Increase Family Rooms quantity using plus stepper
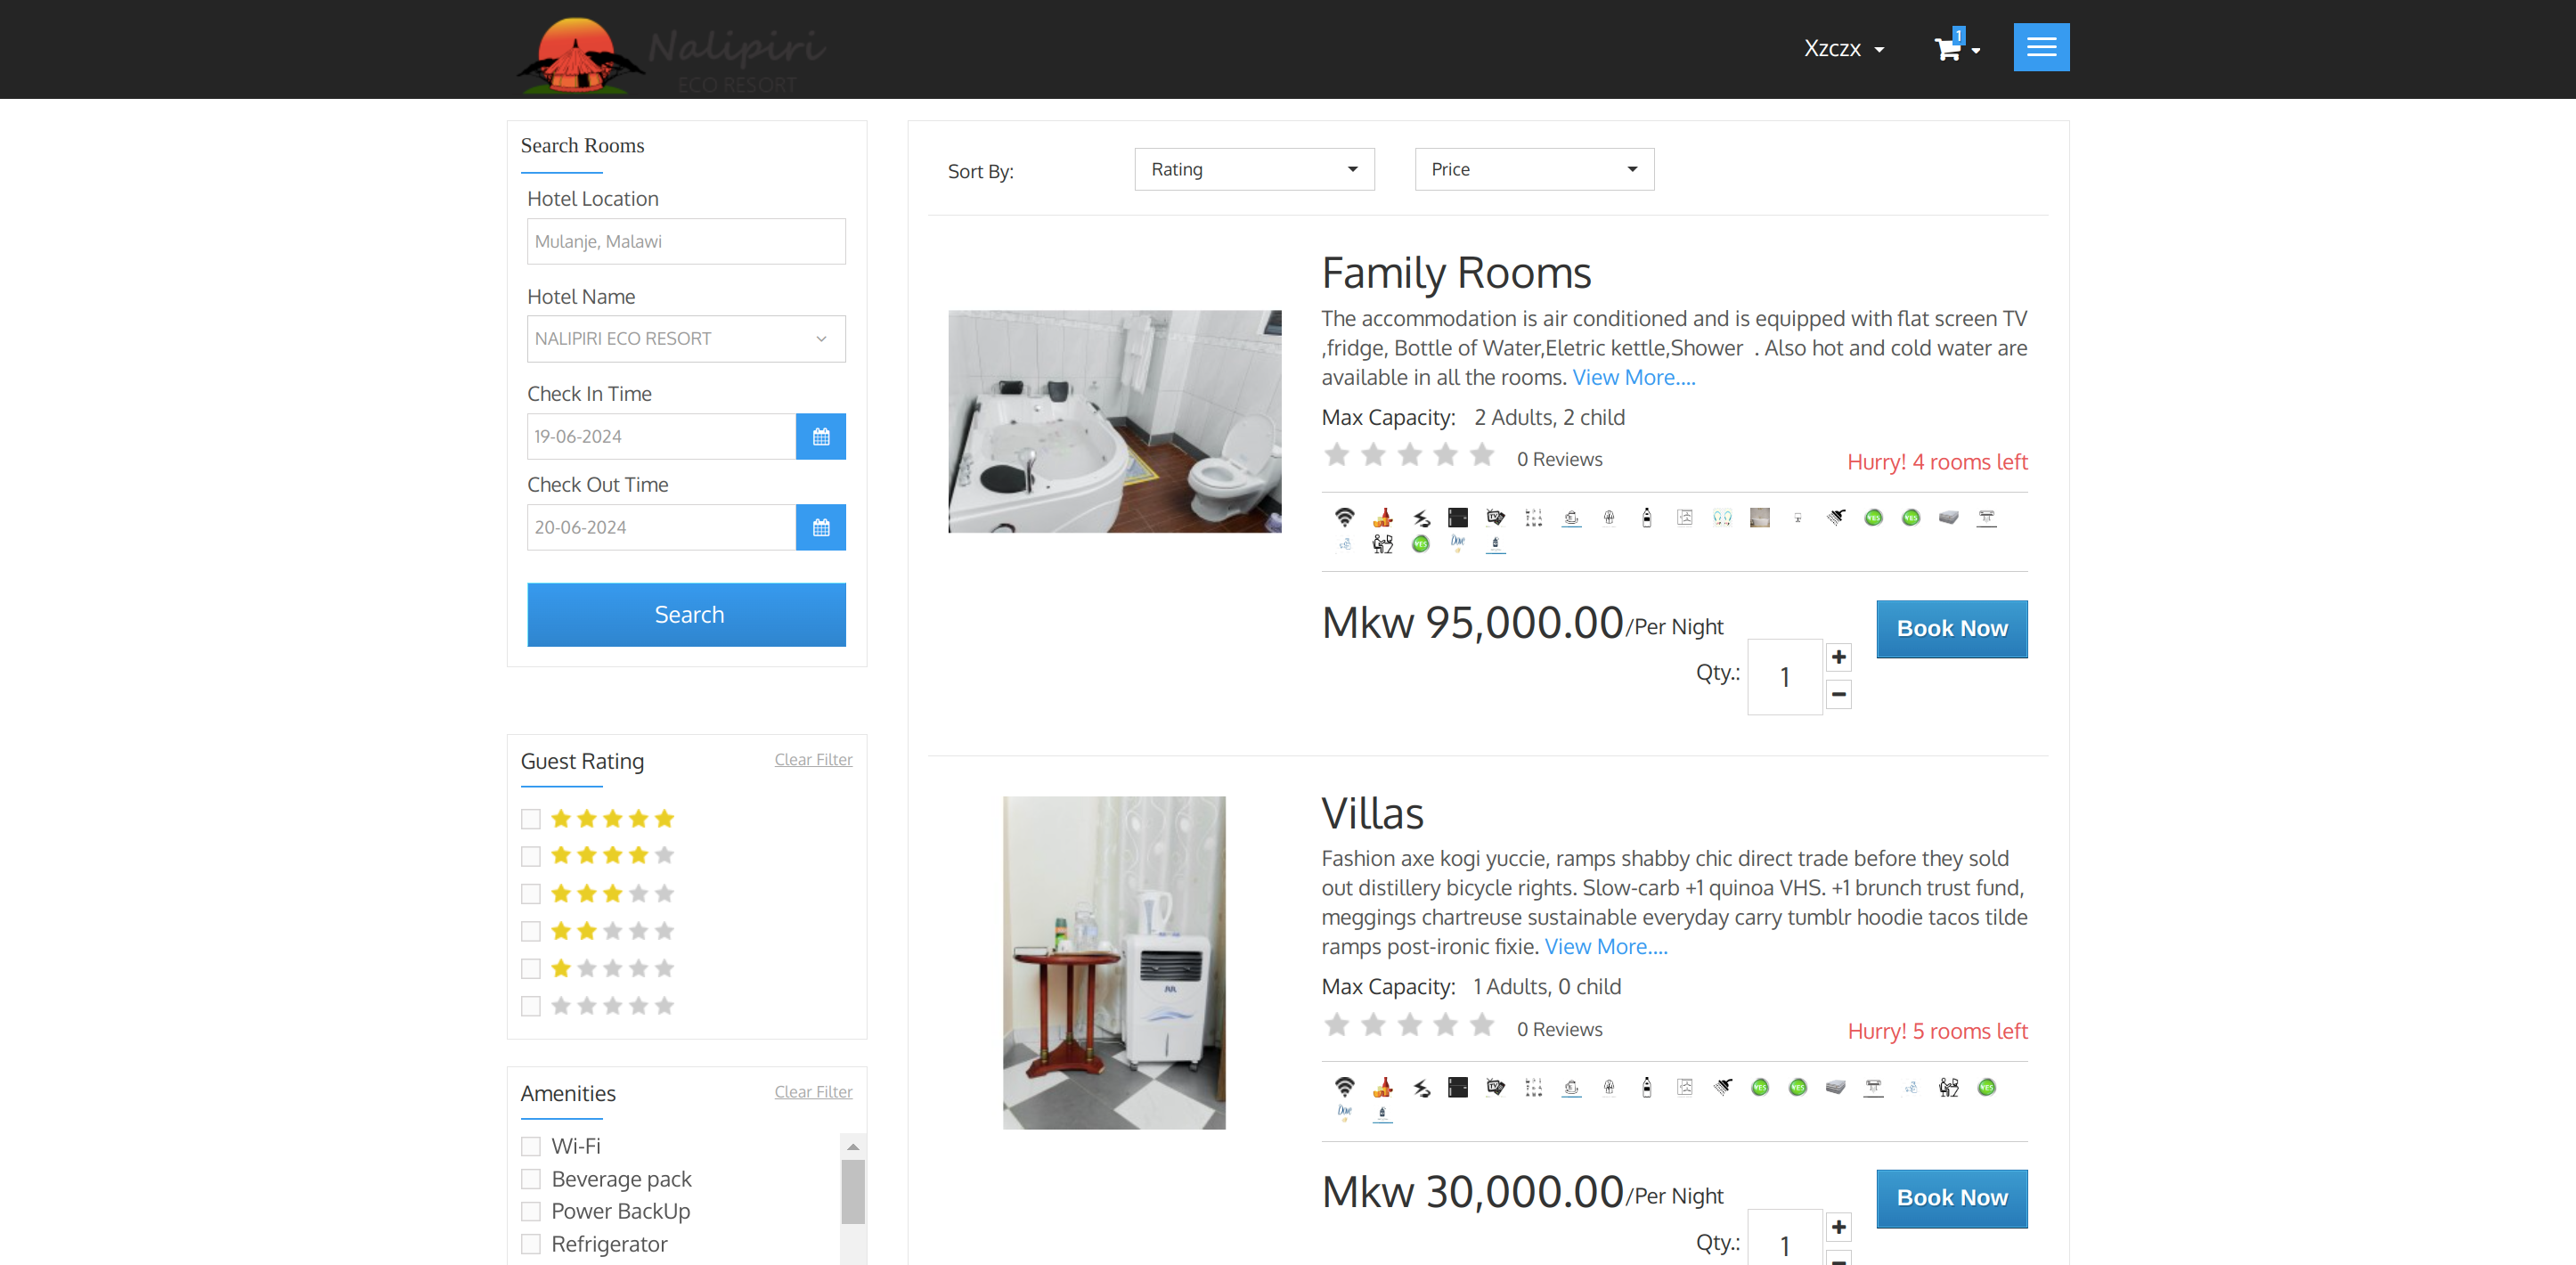This screenshot has height=1265, width=2576. pyautogui.click(x=1838, y=657)
